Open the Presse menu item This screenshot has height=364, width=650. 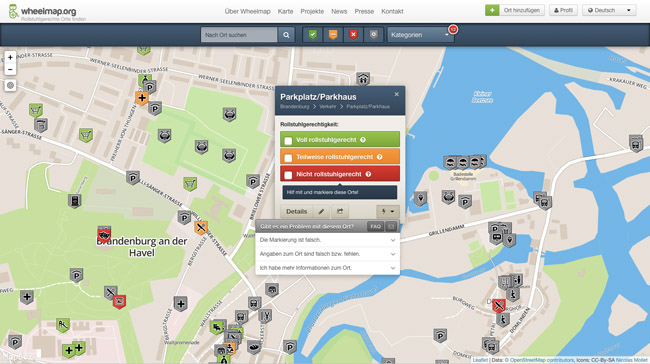pyautogui.click(x=364, y=11)
